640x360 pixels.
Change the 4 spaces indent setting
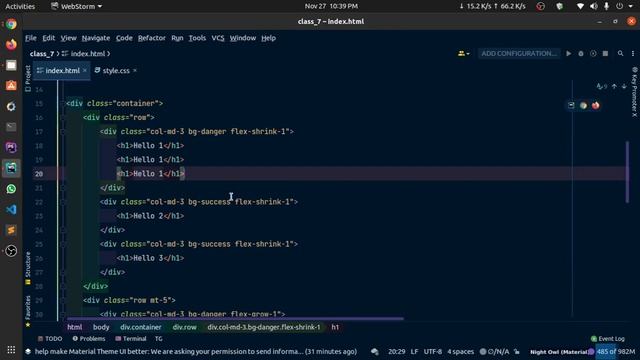[460, 351]
